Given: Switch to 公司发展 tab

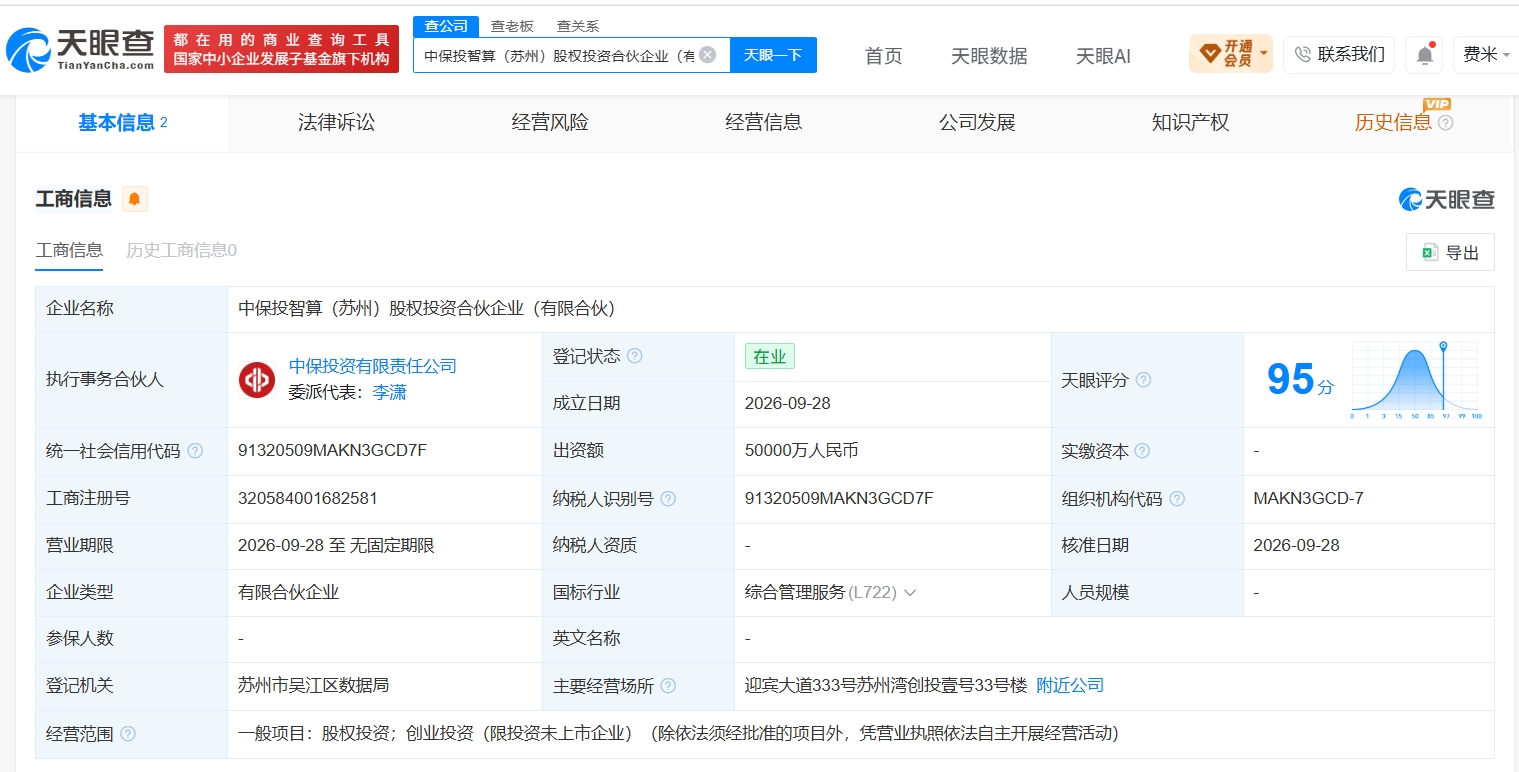Looking at the screenshot, I should 977,123.
